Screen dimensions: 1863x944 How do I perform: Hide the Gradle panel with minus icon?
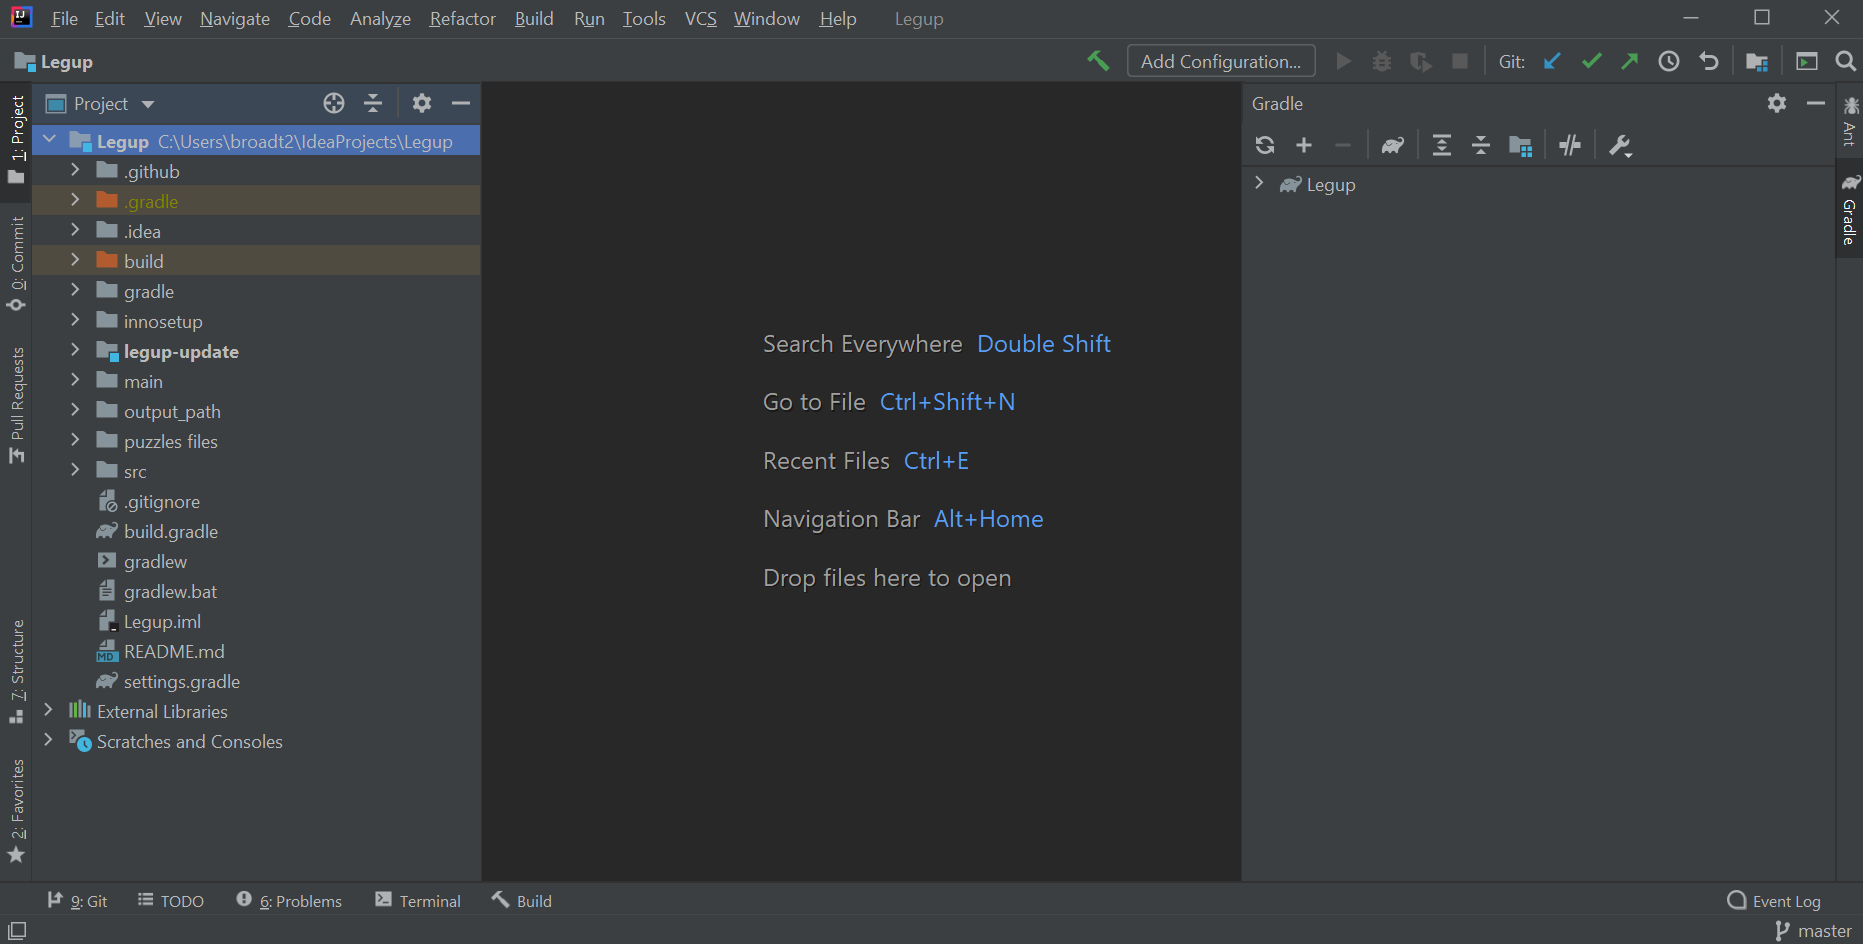1816,103
